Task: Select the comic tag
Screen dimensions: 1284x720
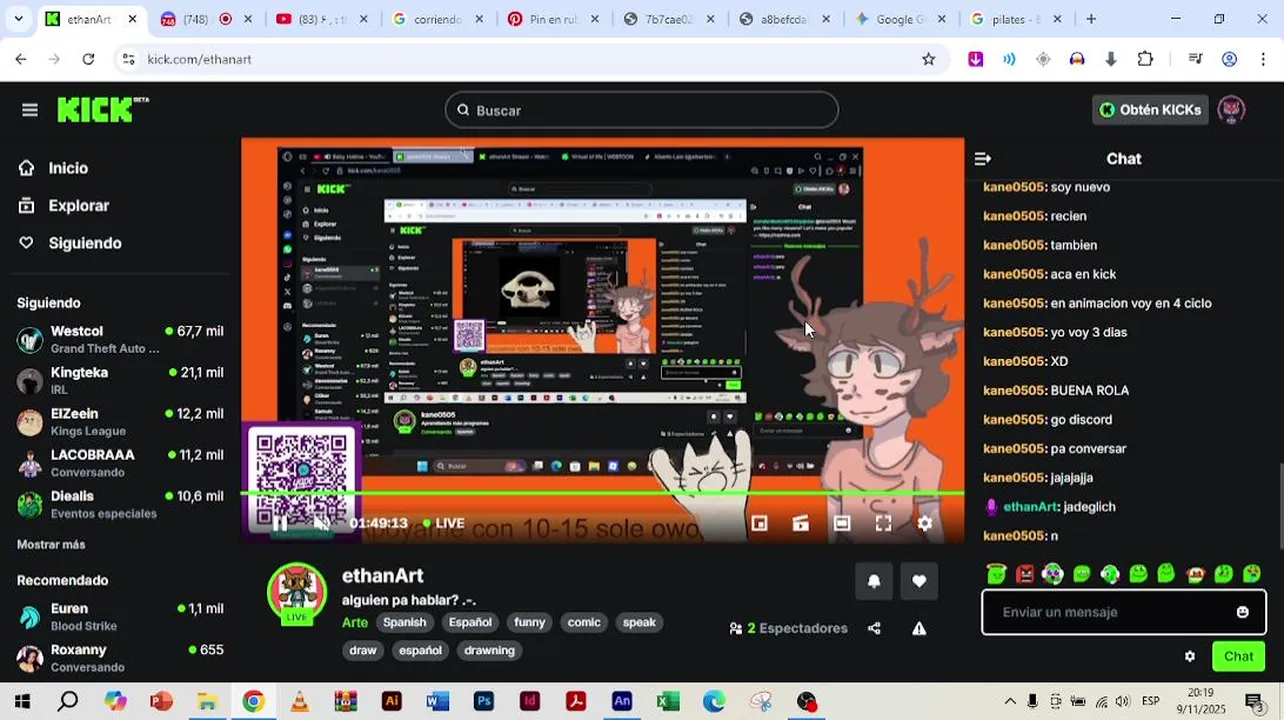Action: point(584,622)
